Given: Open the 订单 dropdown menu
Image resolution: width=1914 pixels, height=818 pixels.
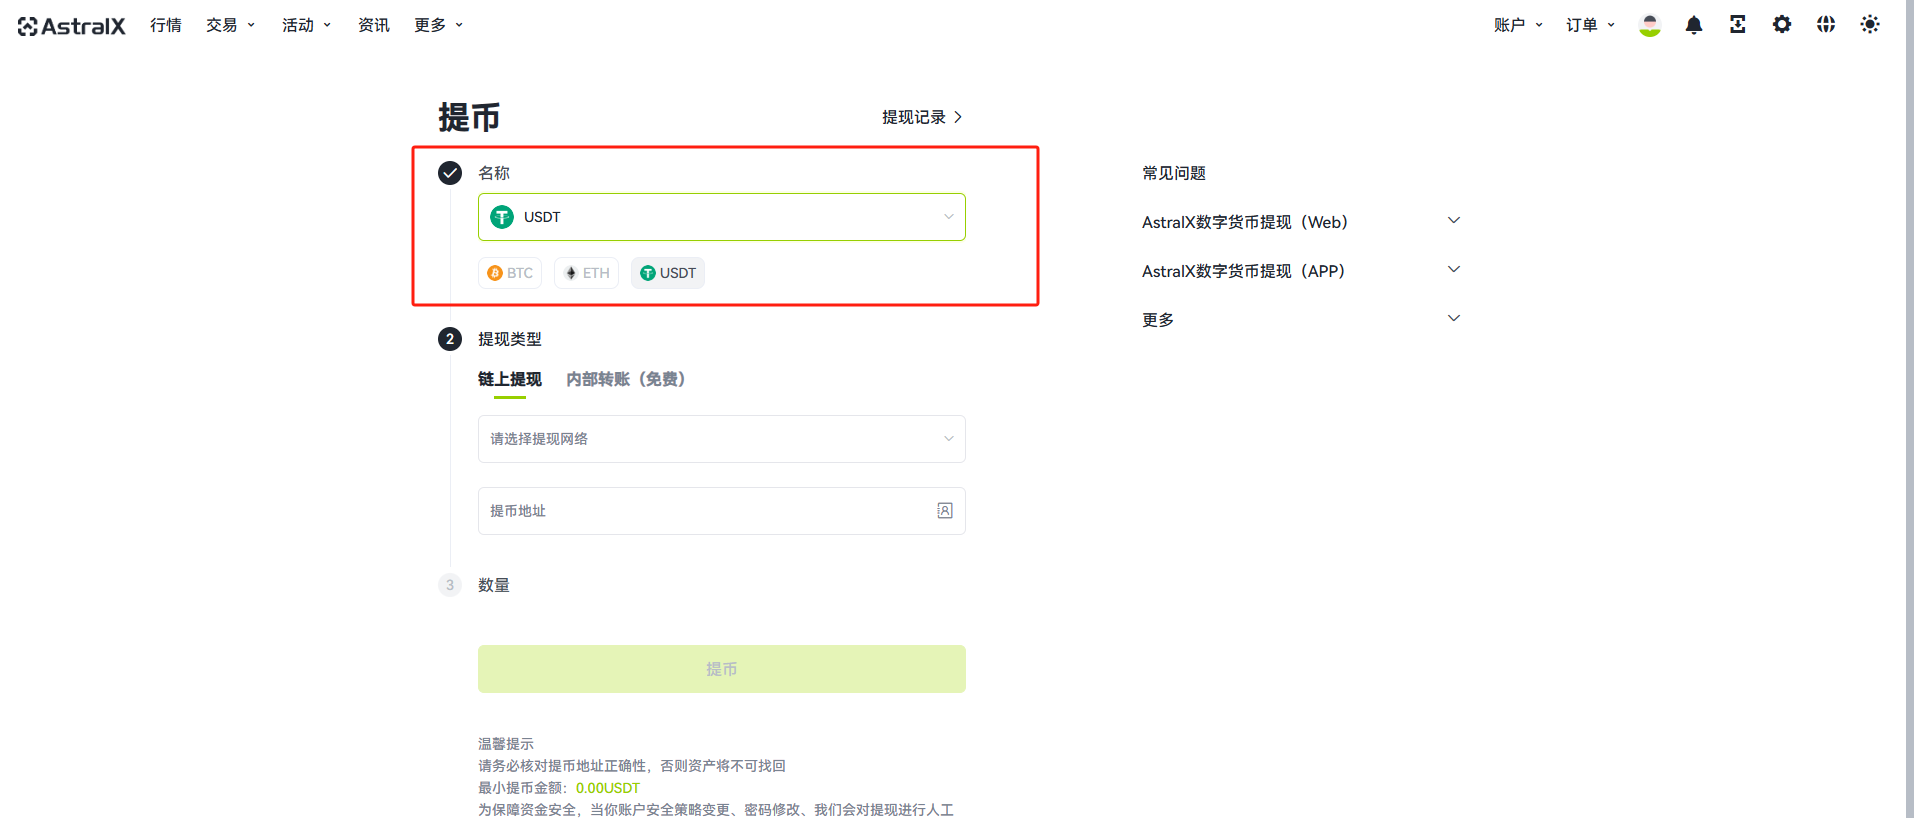Looking at the screenshot, I should (x=1591, y=25).
